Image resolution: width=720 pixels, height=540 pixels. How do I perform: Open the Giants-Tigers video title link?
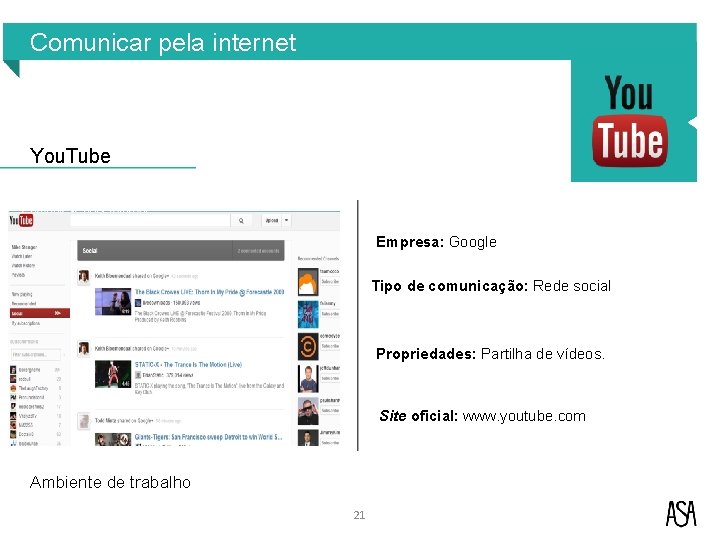click(208, 437)
